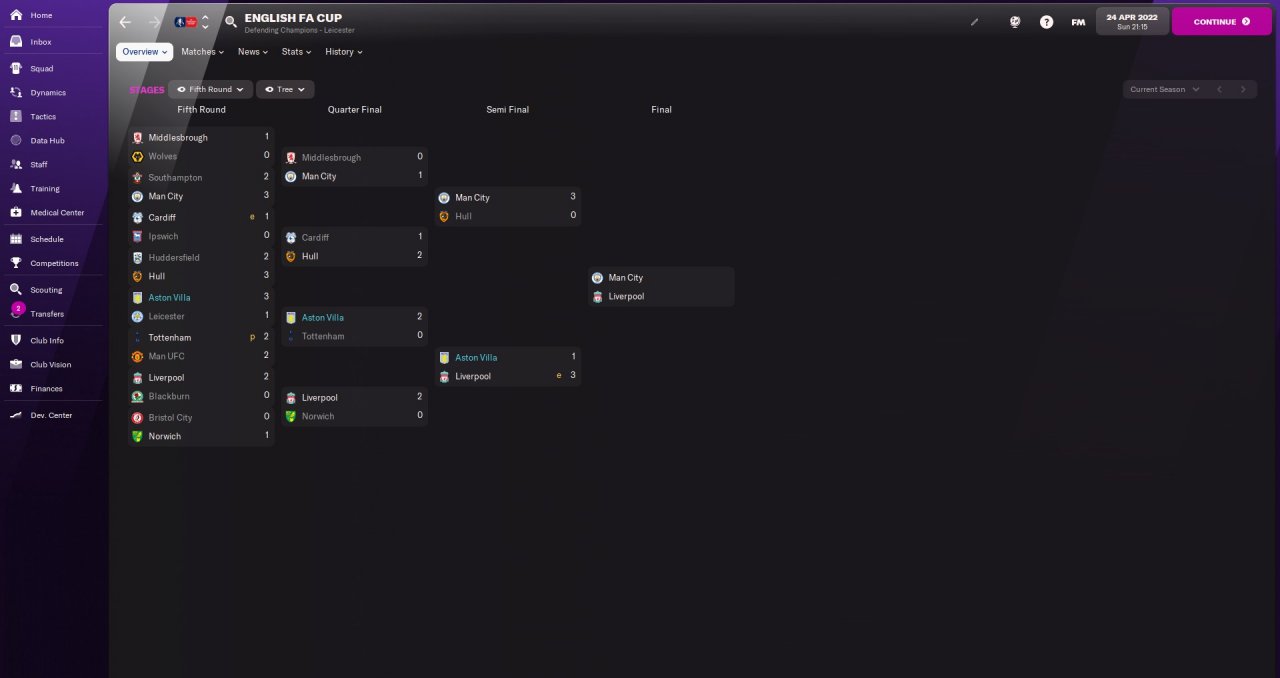Open the Matches tab menu
This screenshot has height=678, width=1280.
tap(202, 52)
